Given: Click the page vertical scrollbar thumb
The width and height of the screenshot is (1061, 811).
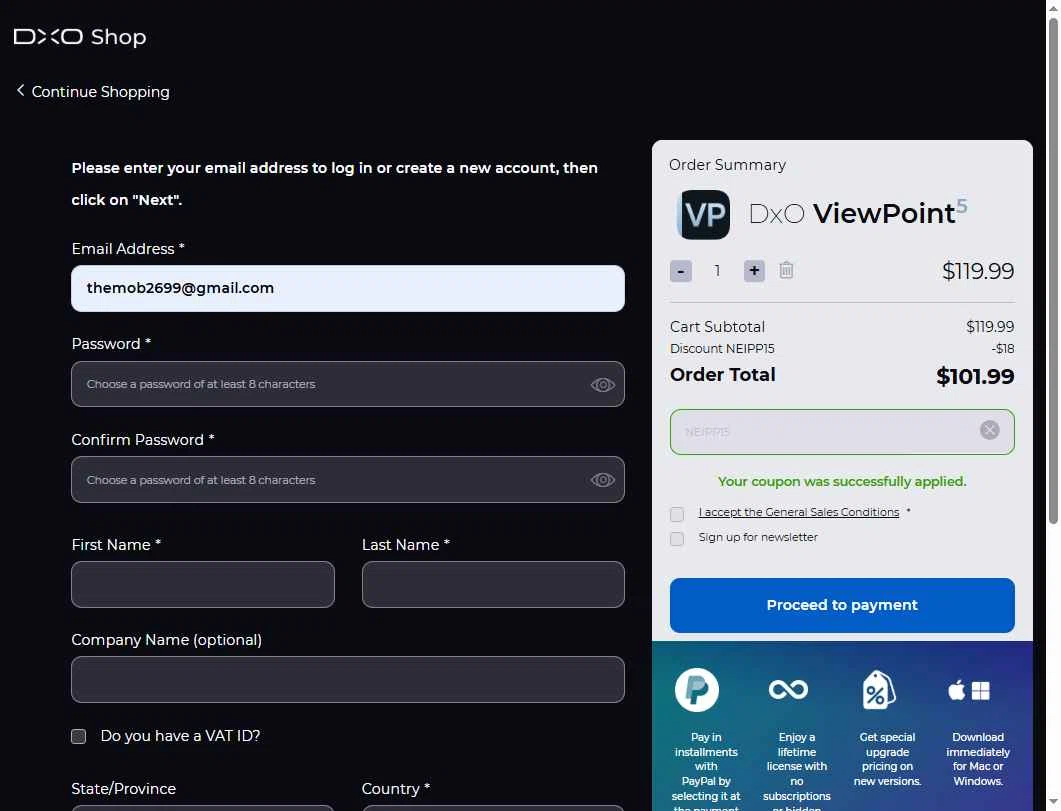Looking at the screenshot, I should point(1053,271).
